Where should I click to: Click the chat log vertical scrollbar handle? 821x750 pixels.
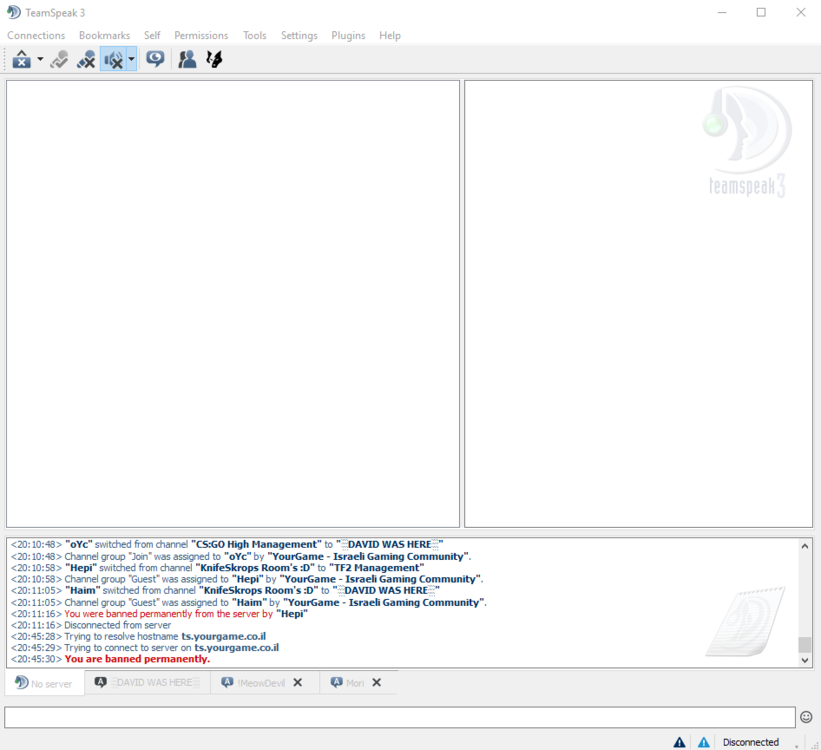pos(805,645)
